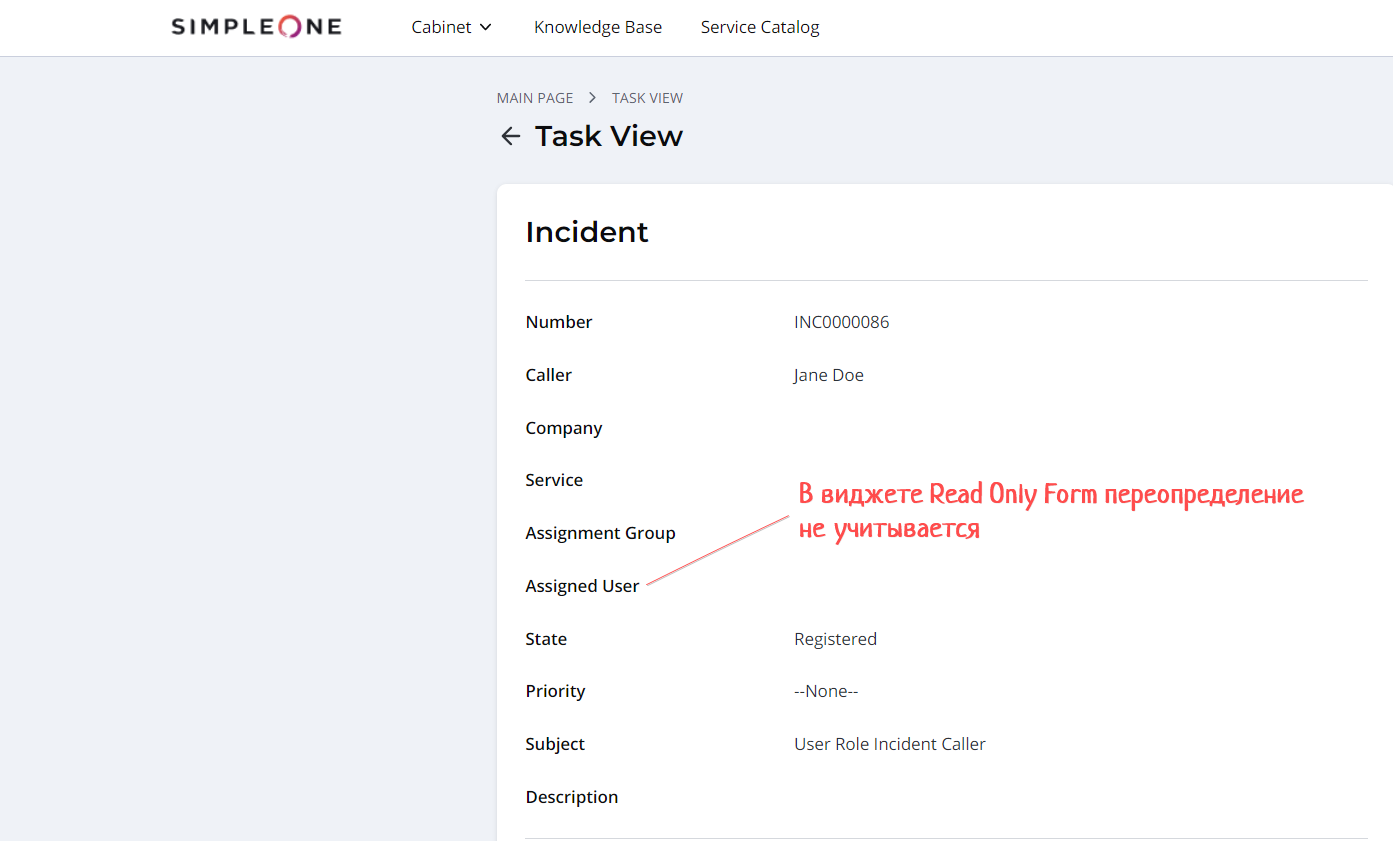Click the Incident form heading
Viewport: 1393px width, 841px height.
pyautogui.click(x=586, y=232)
